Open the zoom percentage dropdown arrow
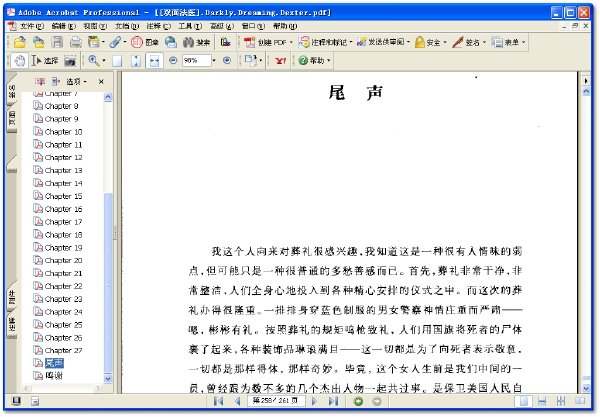The image size is (600, 417). [x=214, y=60]
